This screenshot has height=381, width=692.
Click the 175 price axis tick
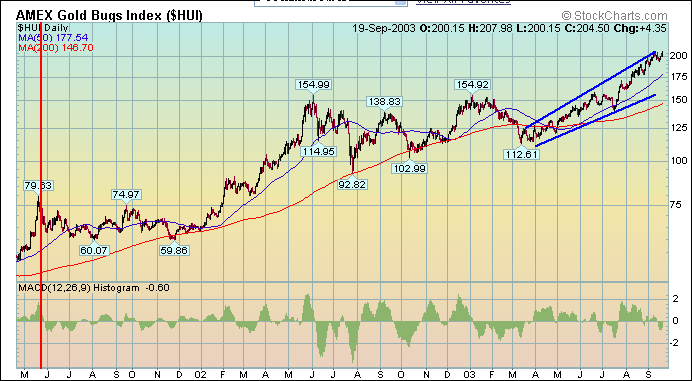point(680,77)
